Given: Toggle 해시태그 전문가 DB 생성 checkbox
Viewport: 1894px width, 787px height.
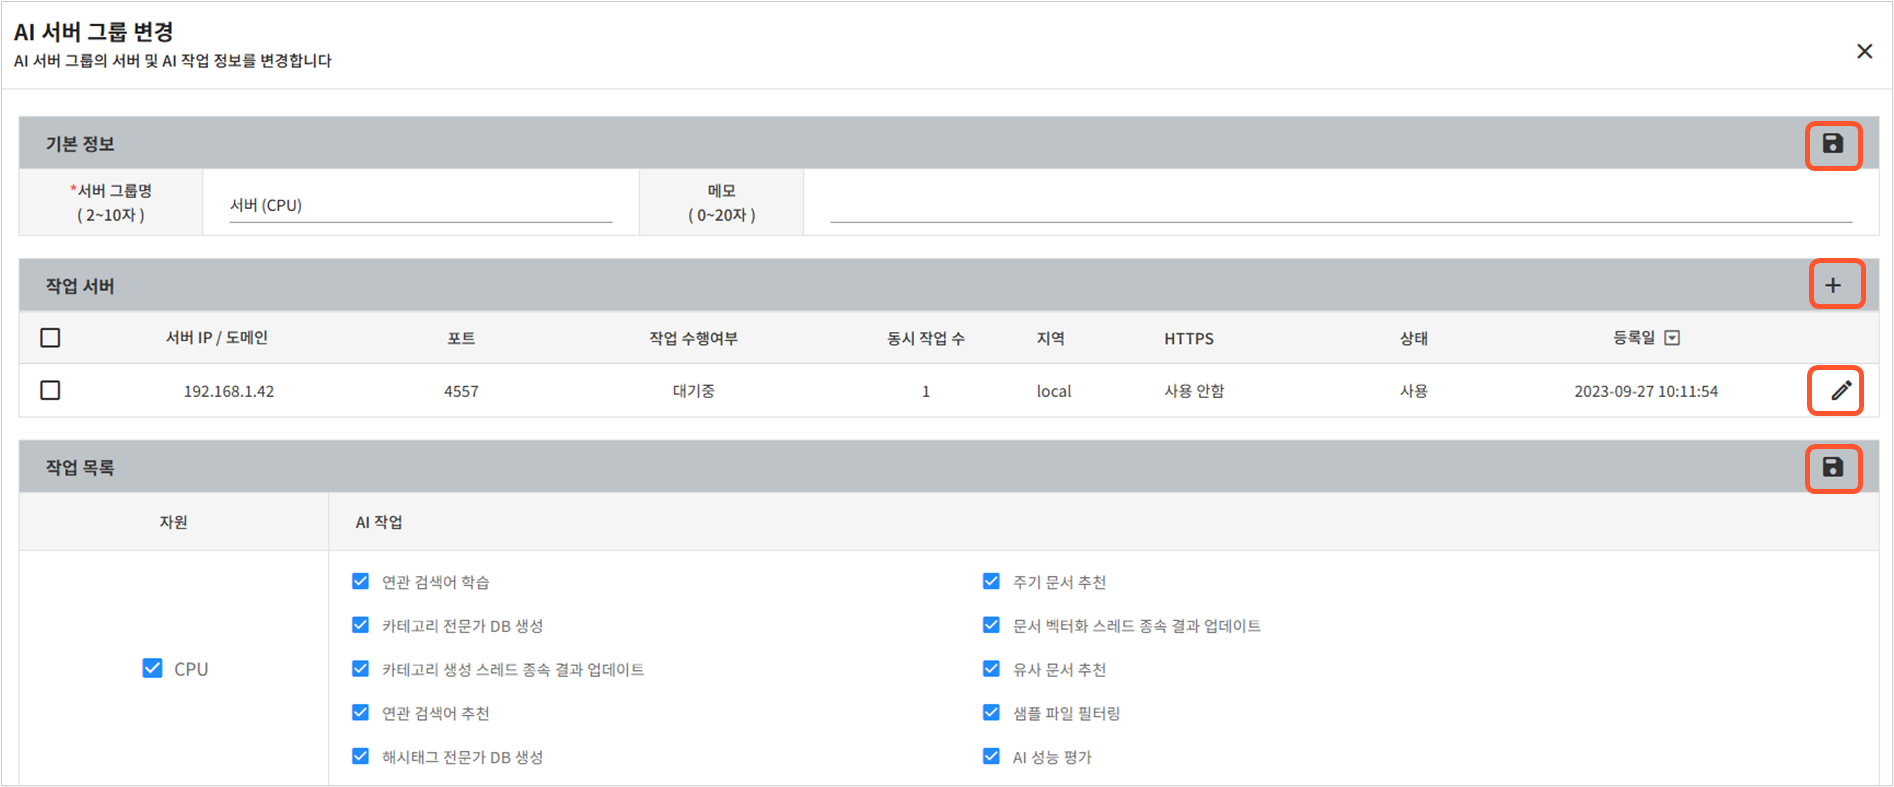Looking at the screenshot, I should 361,756.
